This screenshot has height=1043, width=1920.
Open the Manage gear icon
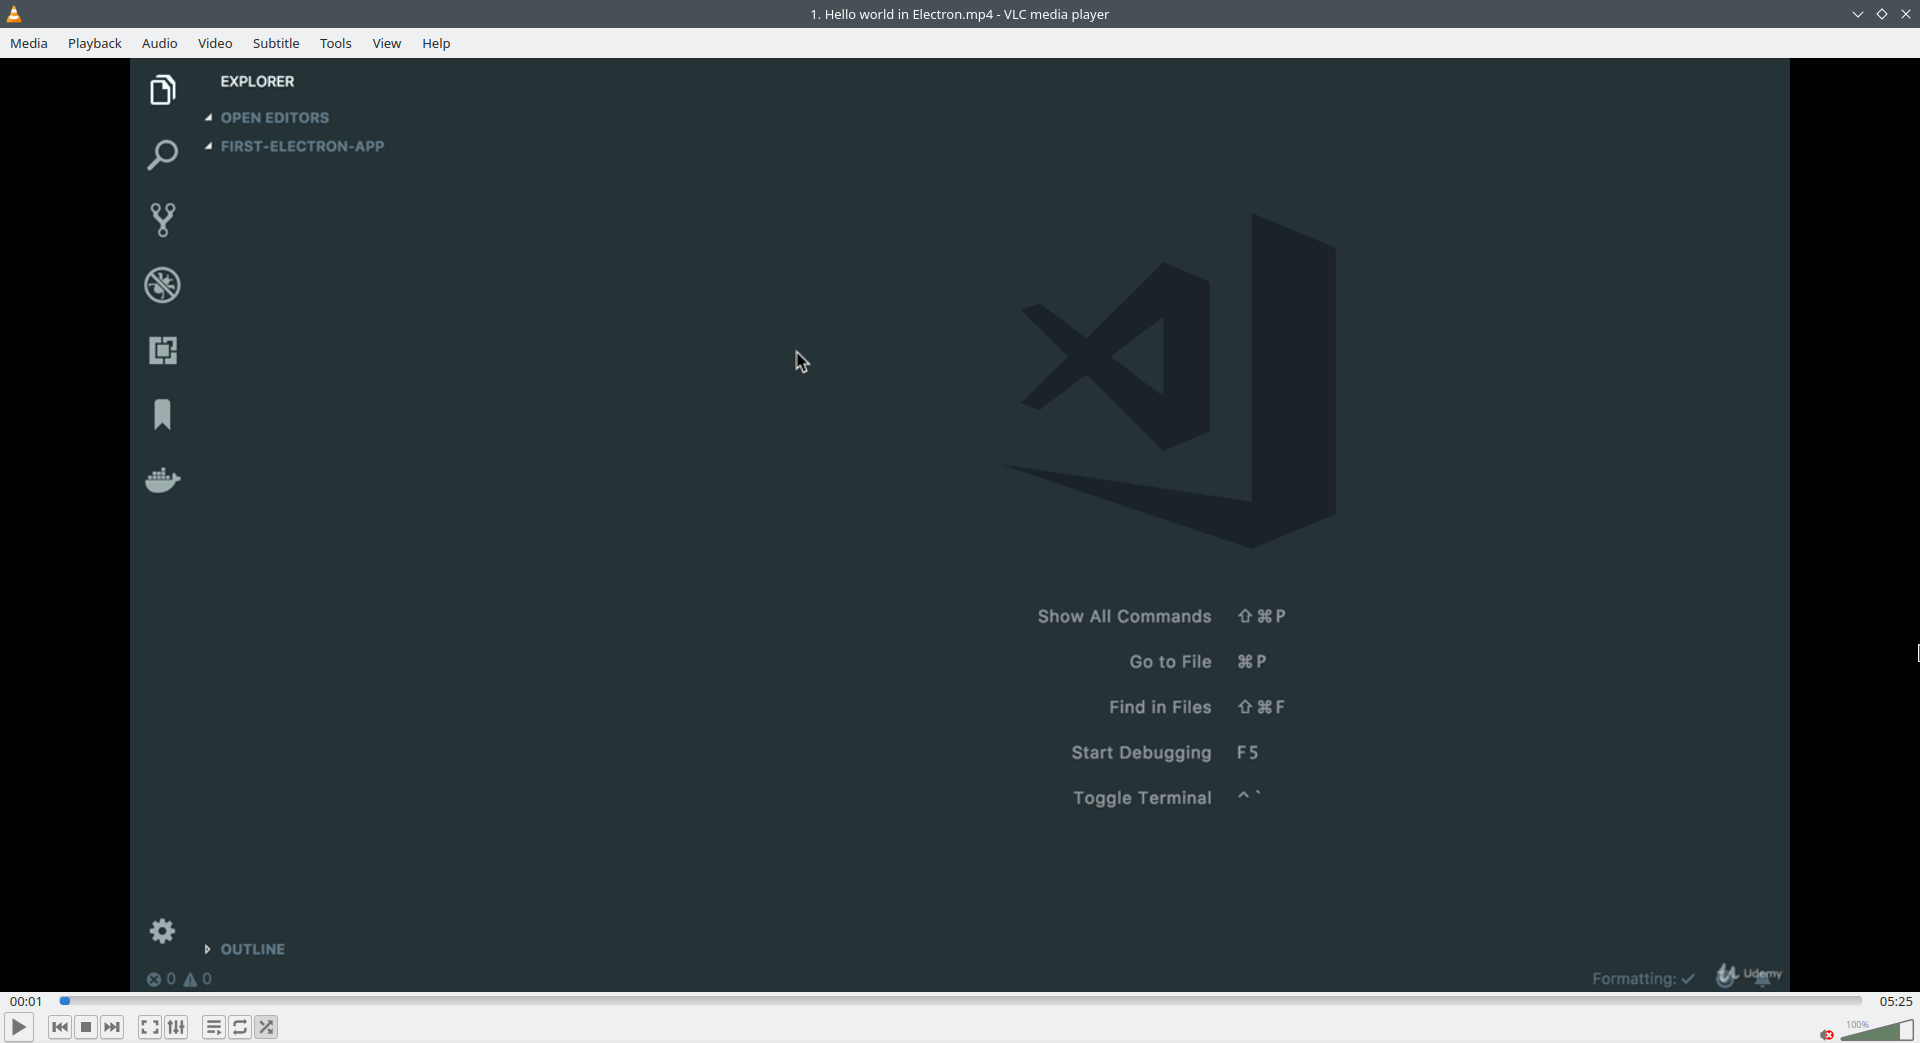[x=162, y=931]
